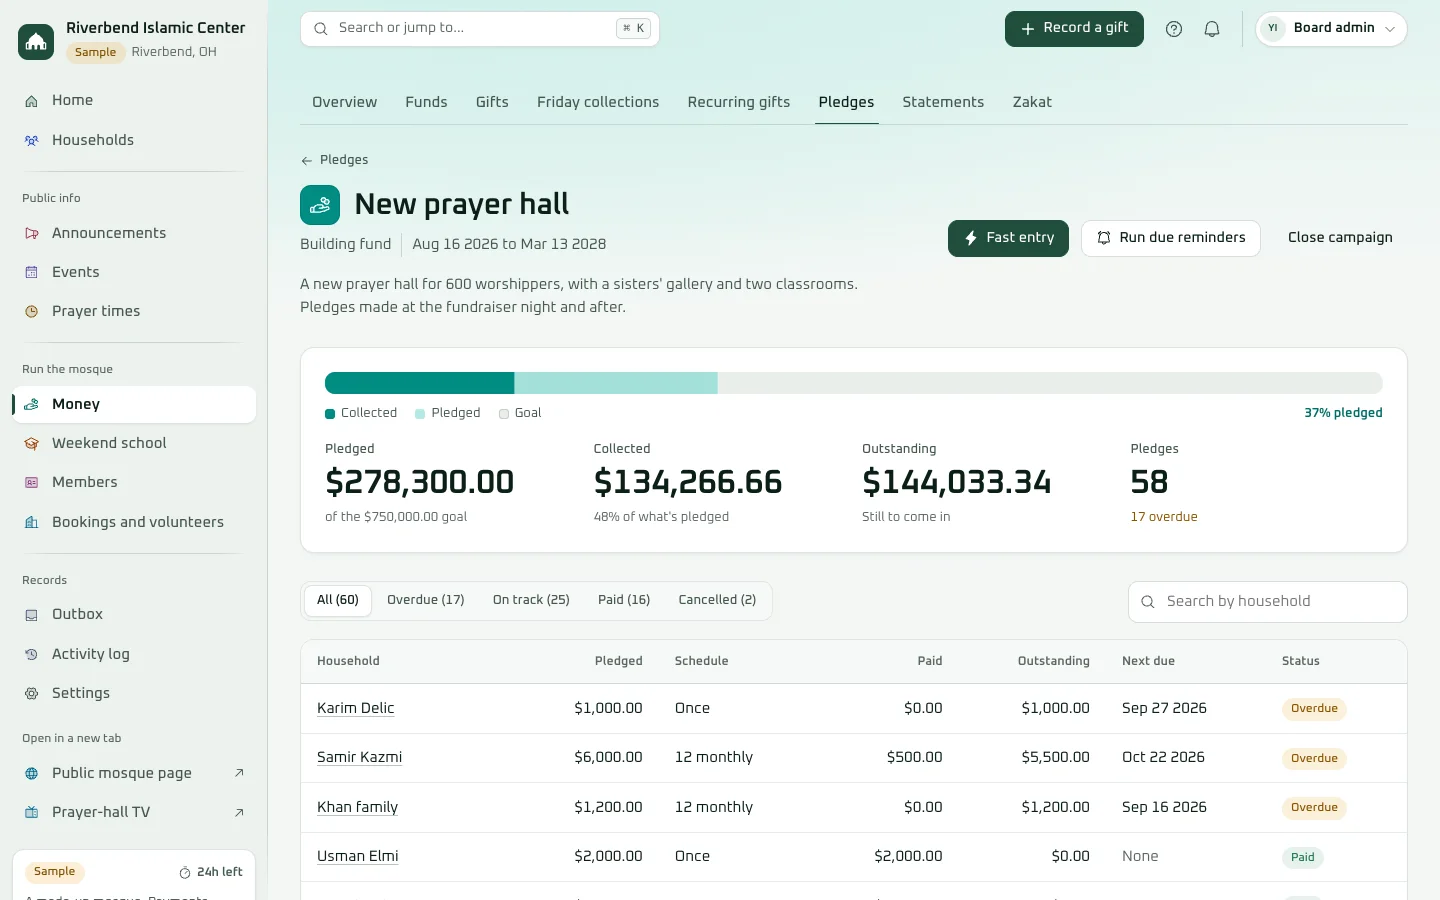
Task: Open Samir Kazmi household link
Action: tap(359, 757)
